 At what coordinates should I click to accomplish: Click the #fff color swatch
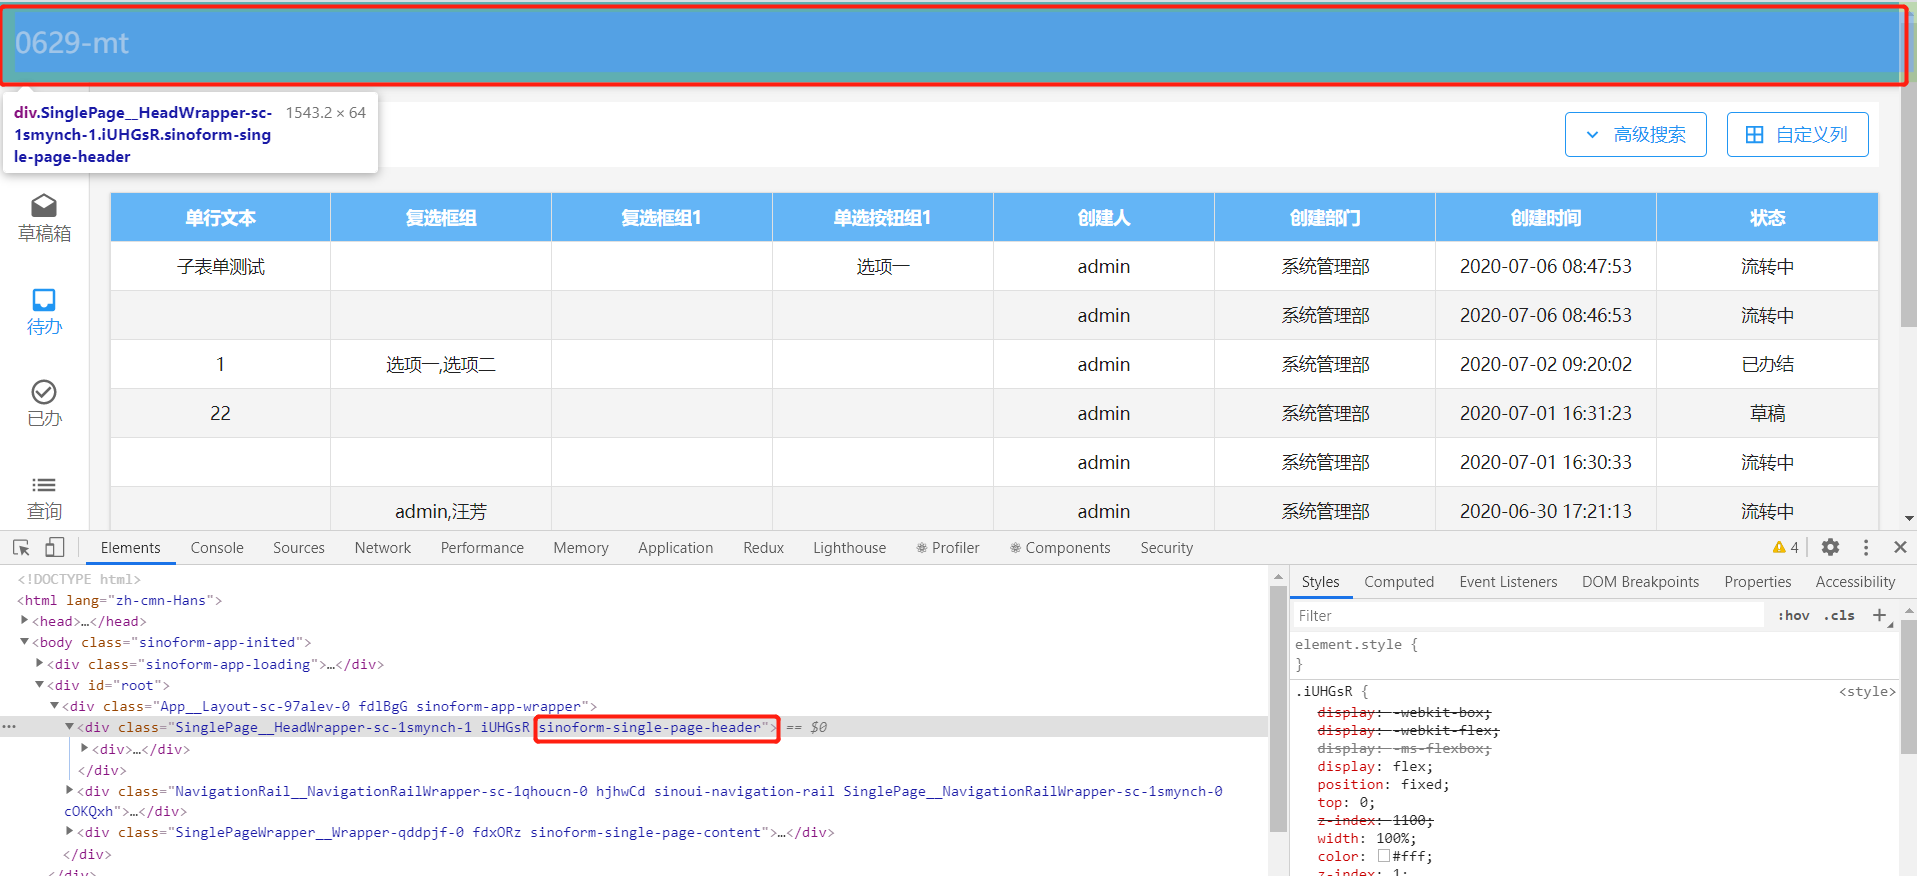(x=1384, y=856)
